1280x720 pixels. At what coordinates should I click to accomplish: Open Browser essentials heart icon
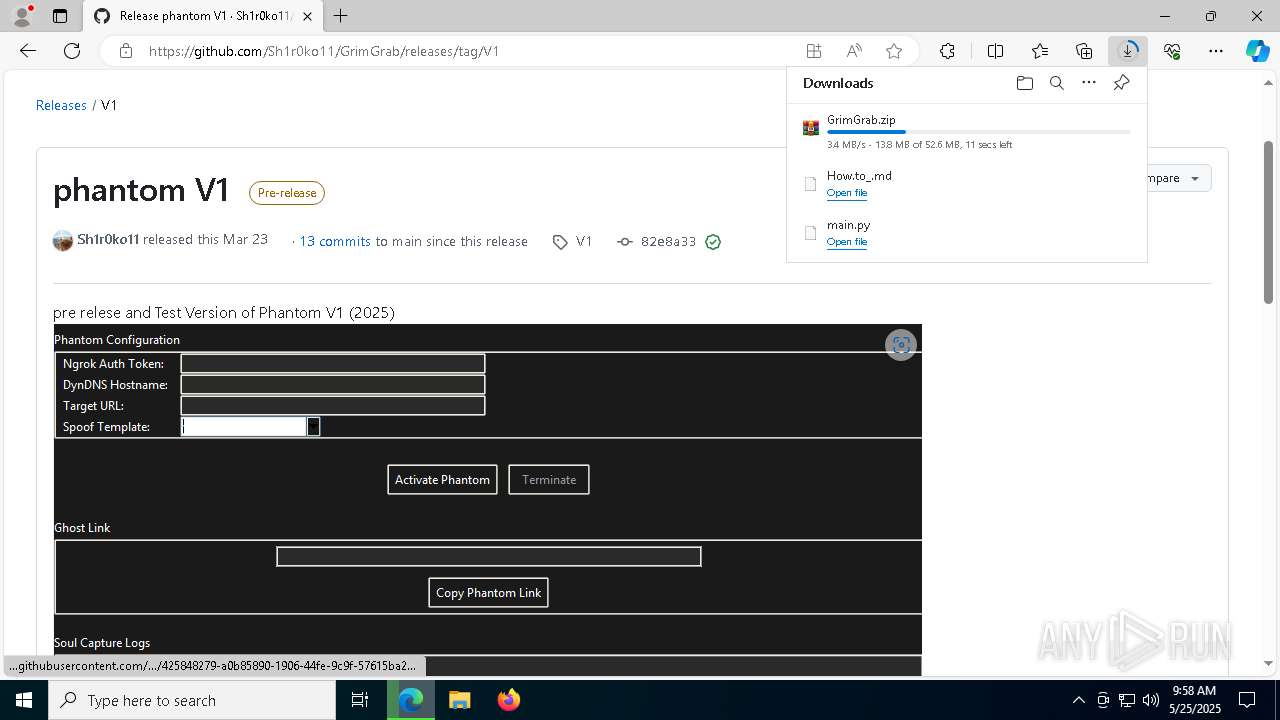point(1172,51)
